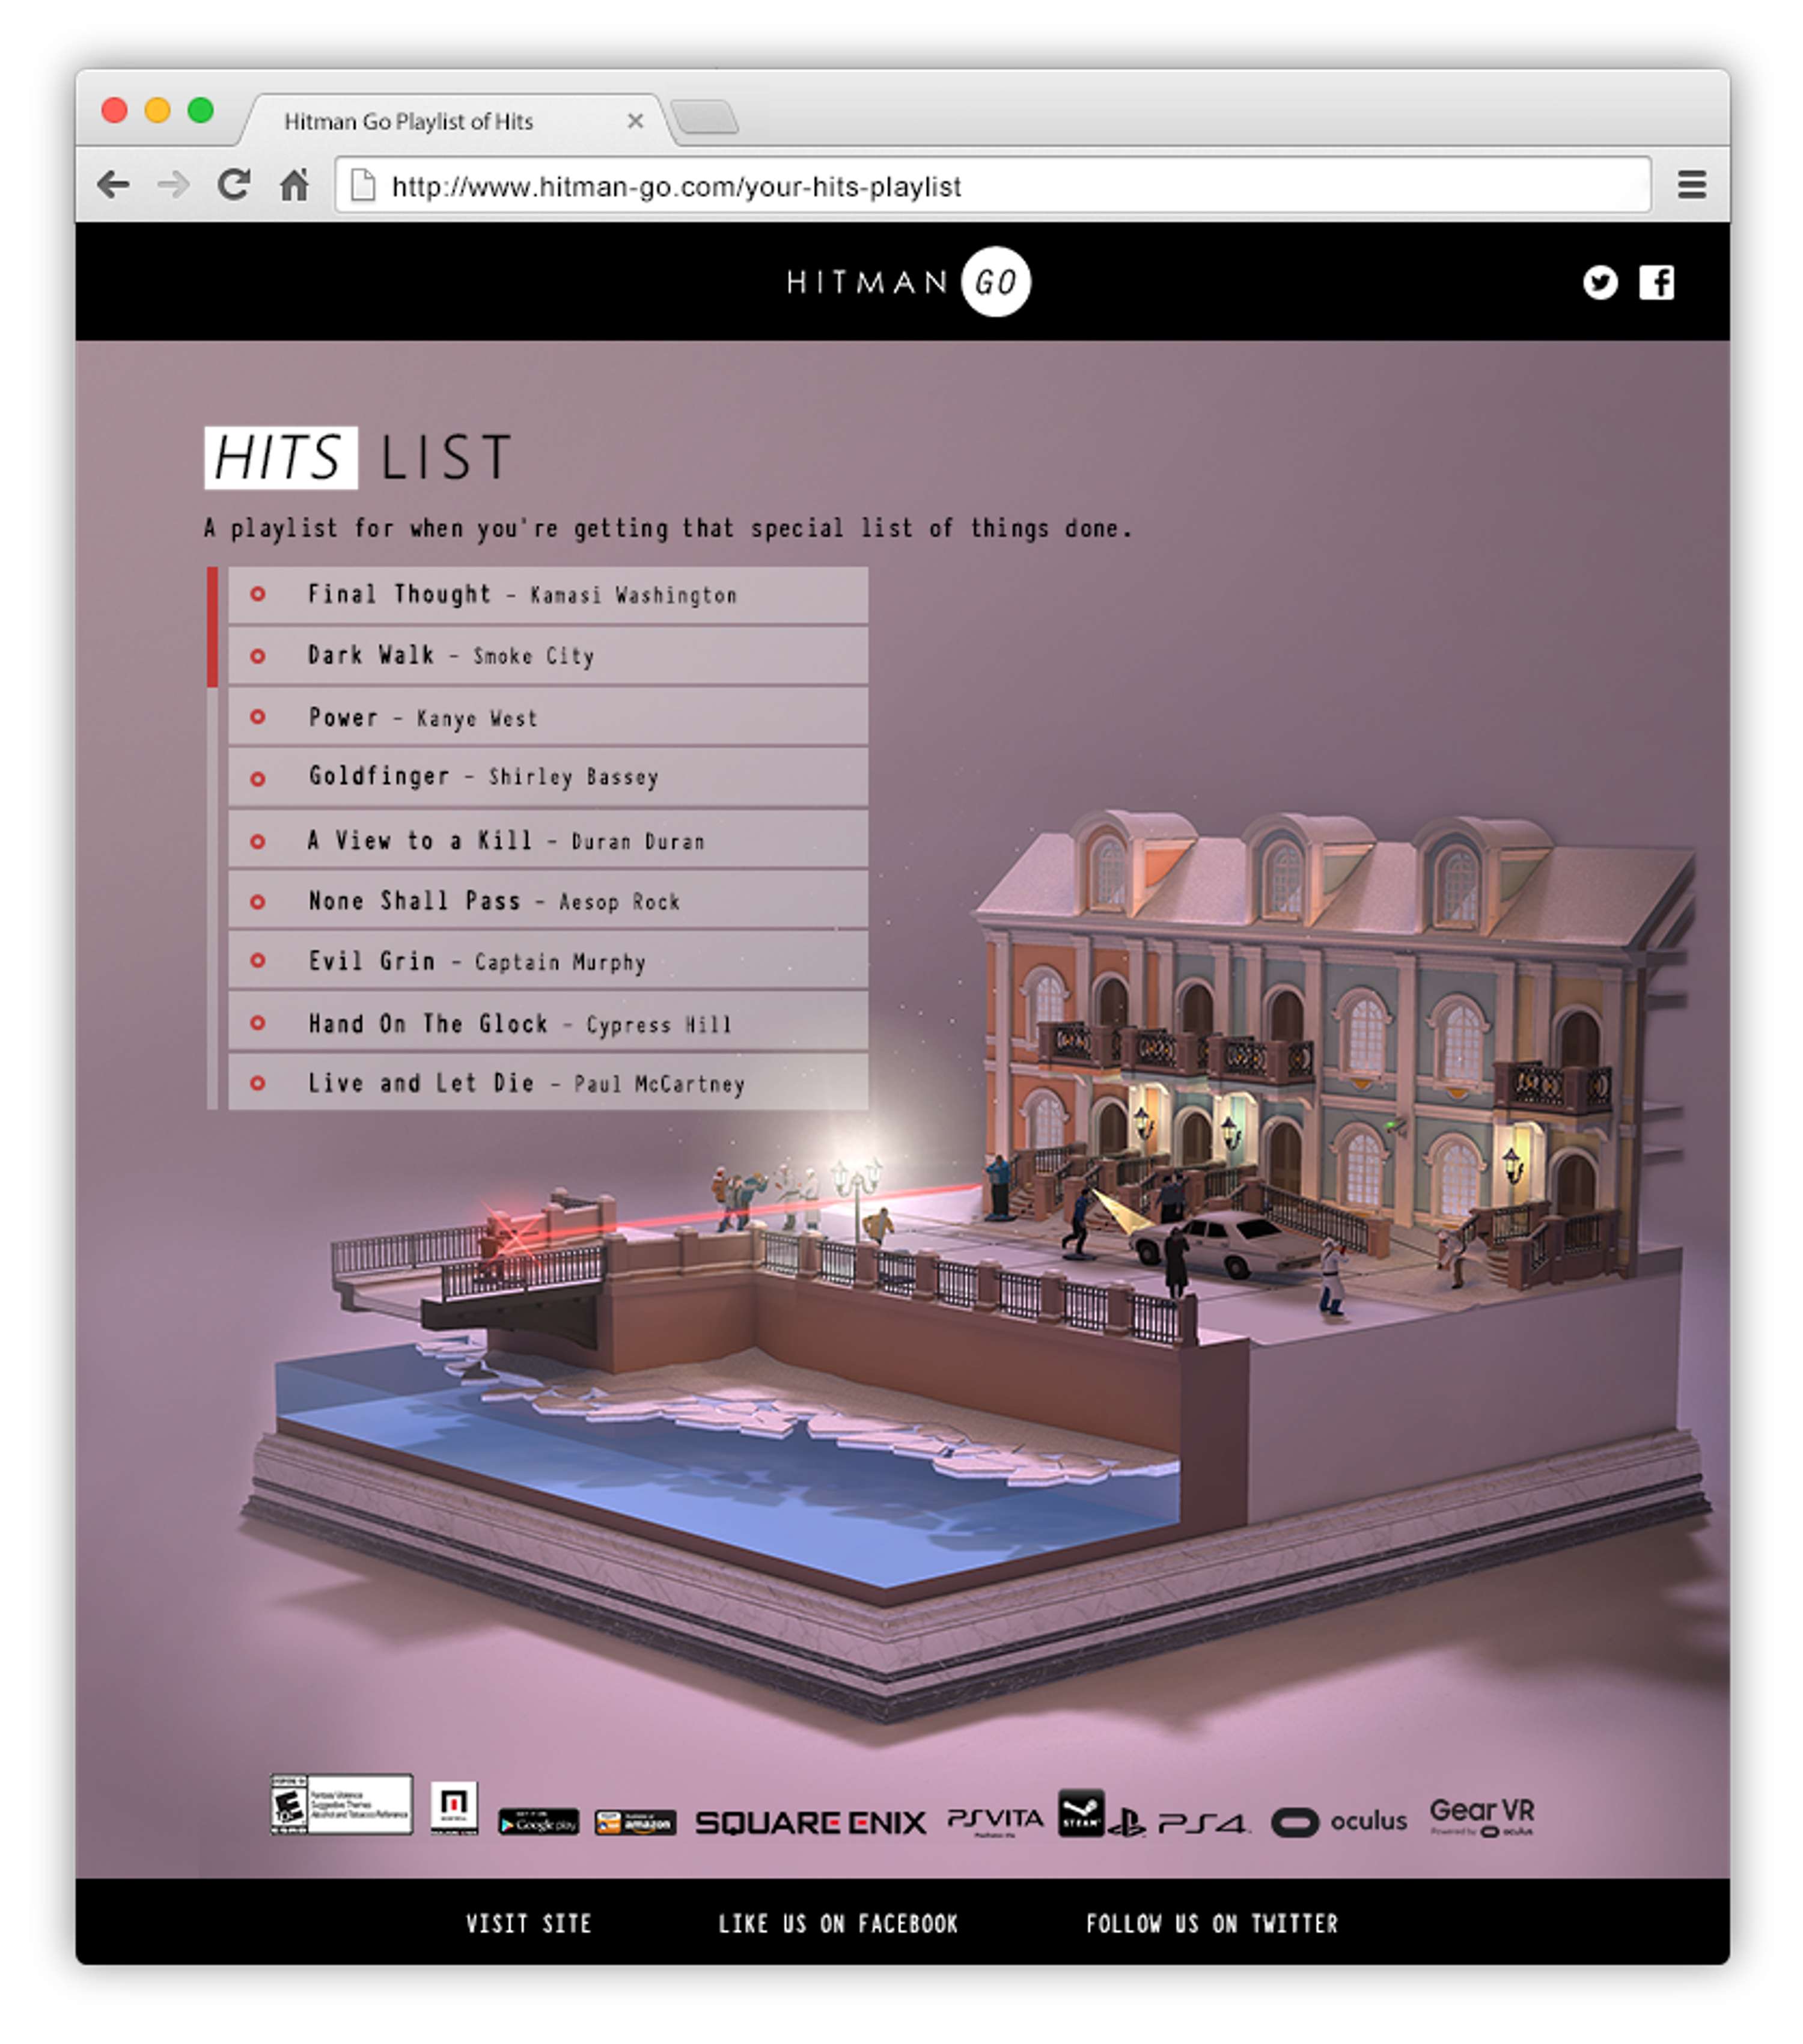
Task: Click the red bullet beside Evil Grin
Action: click(257, 961)
